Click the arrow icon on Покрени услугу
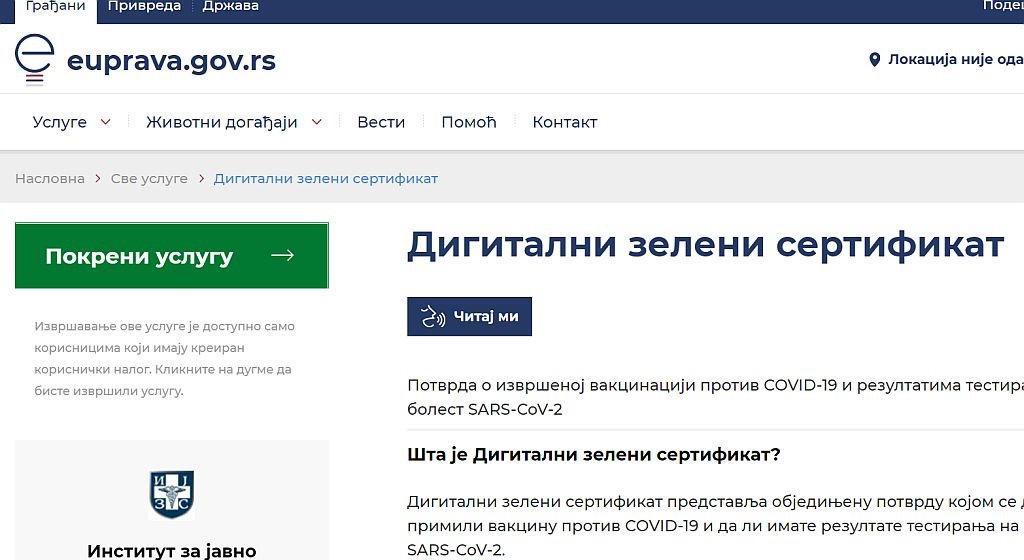The width and height of the screenshot is (1024, 560). (x=282, y=256)
